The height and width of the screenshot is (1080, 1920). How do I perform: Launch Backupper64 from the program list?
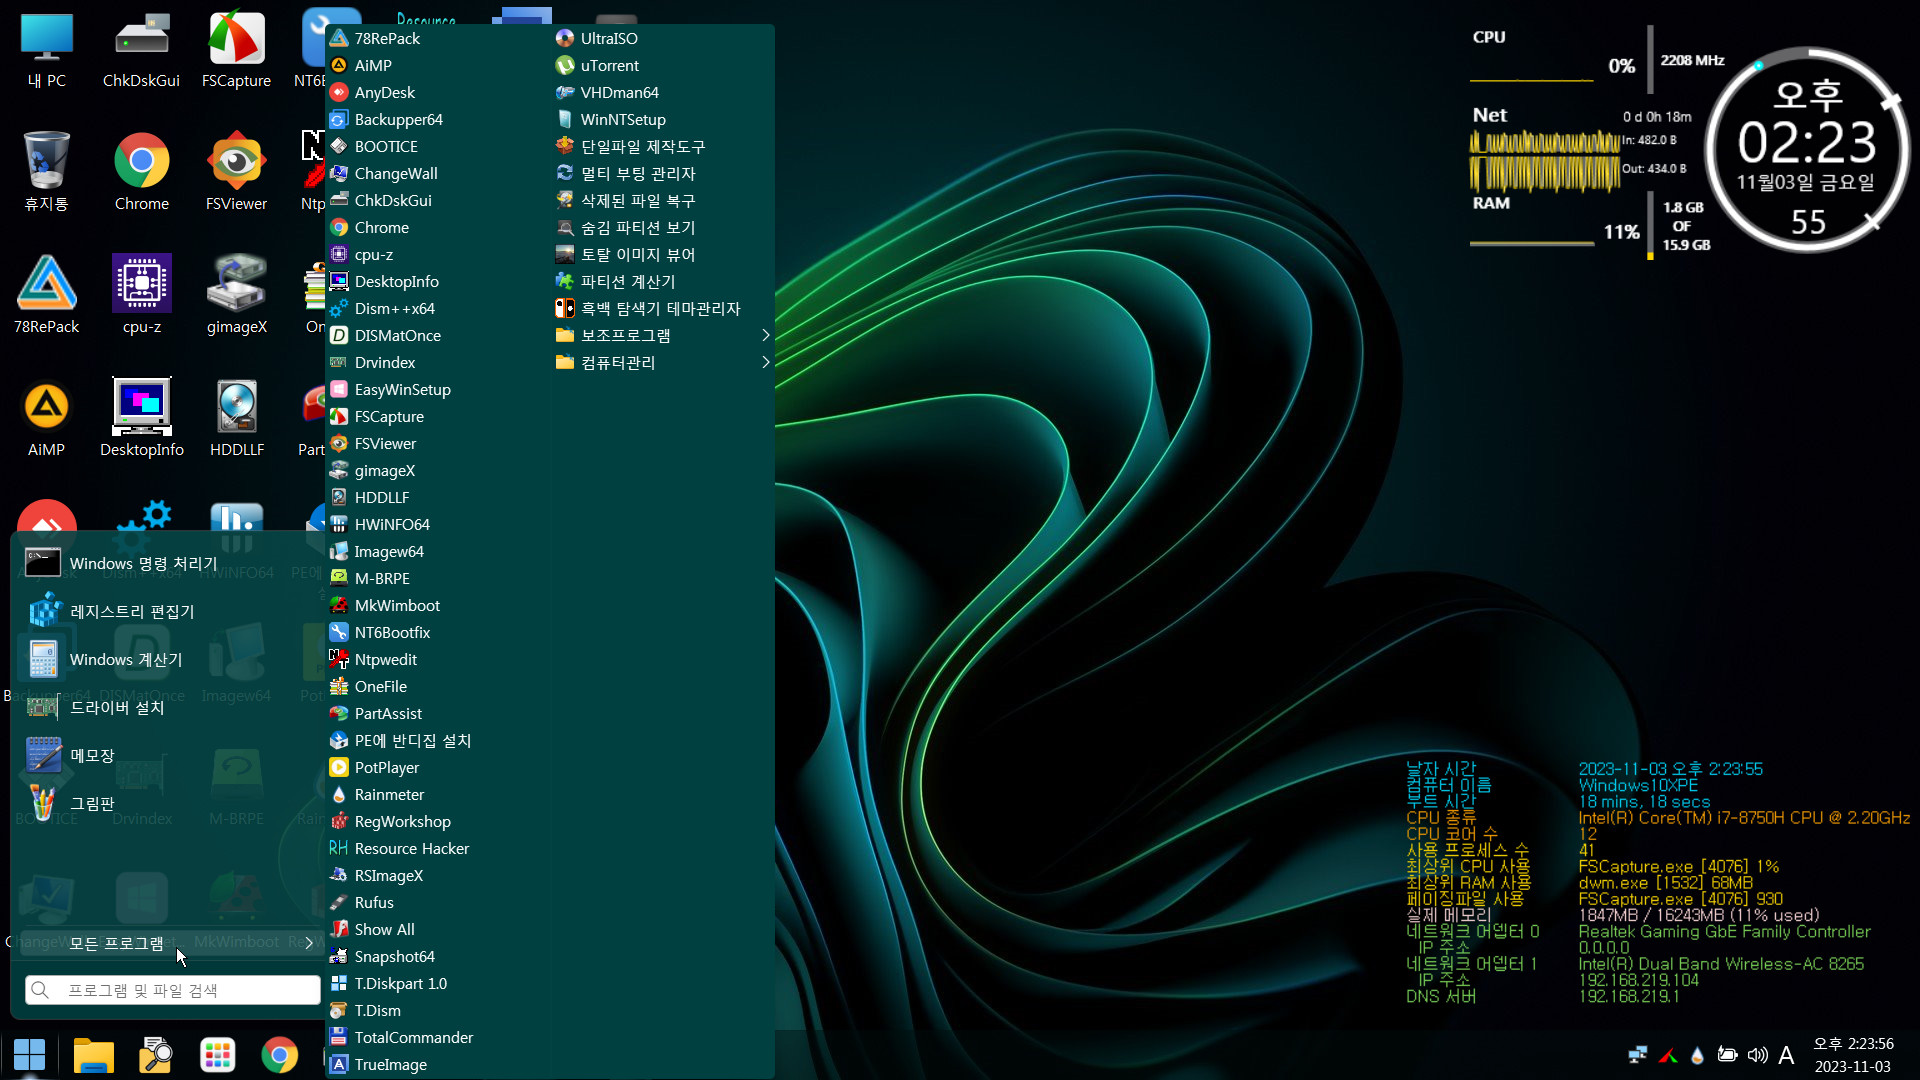click(436, 119)
